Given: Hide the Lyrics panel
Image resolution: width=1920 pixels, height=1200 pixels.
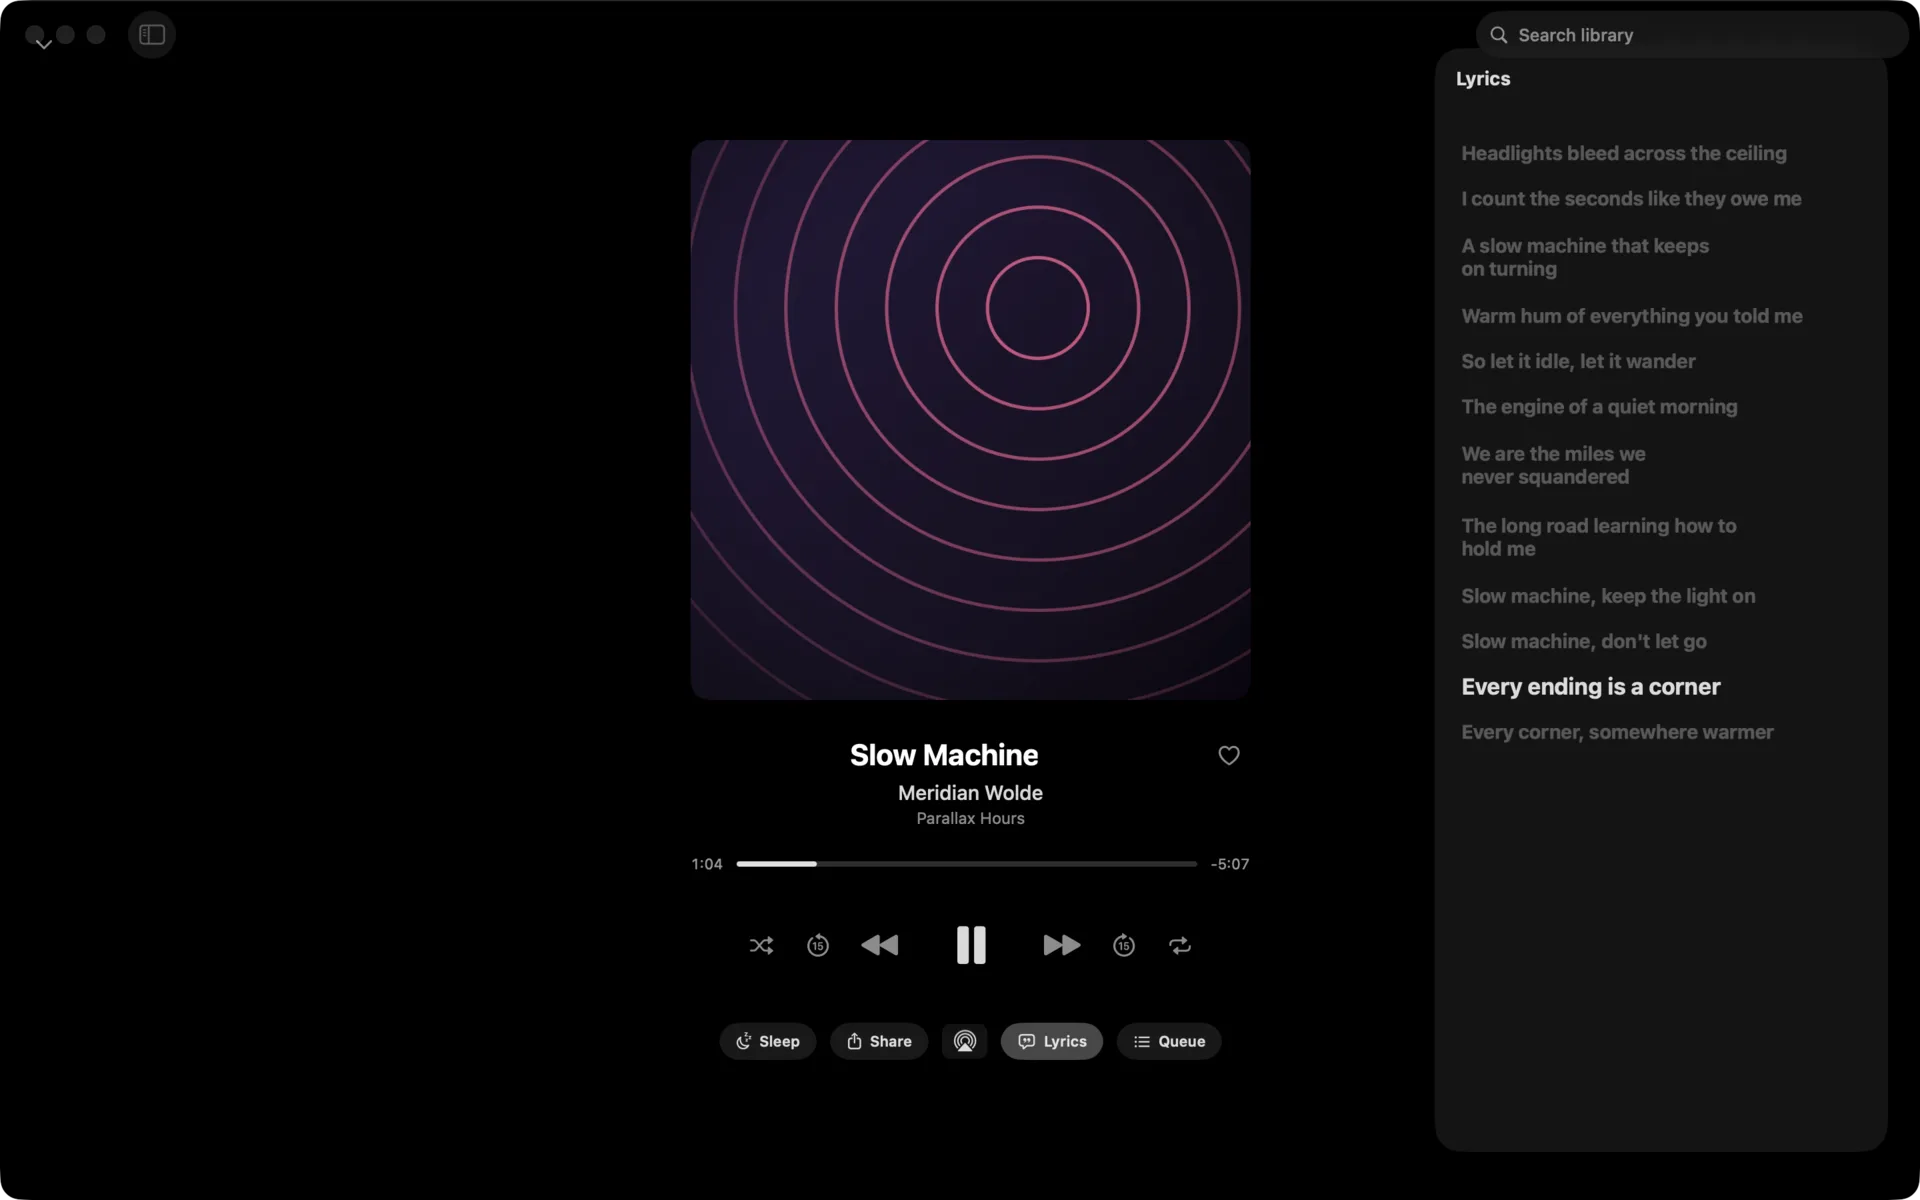Looking at the screenshot, I should 1052,1041.
